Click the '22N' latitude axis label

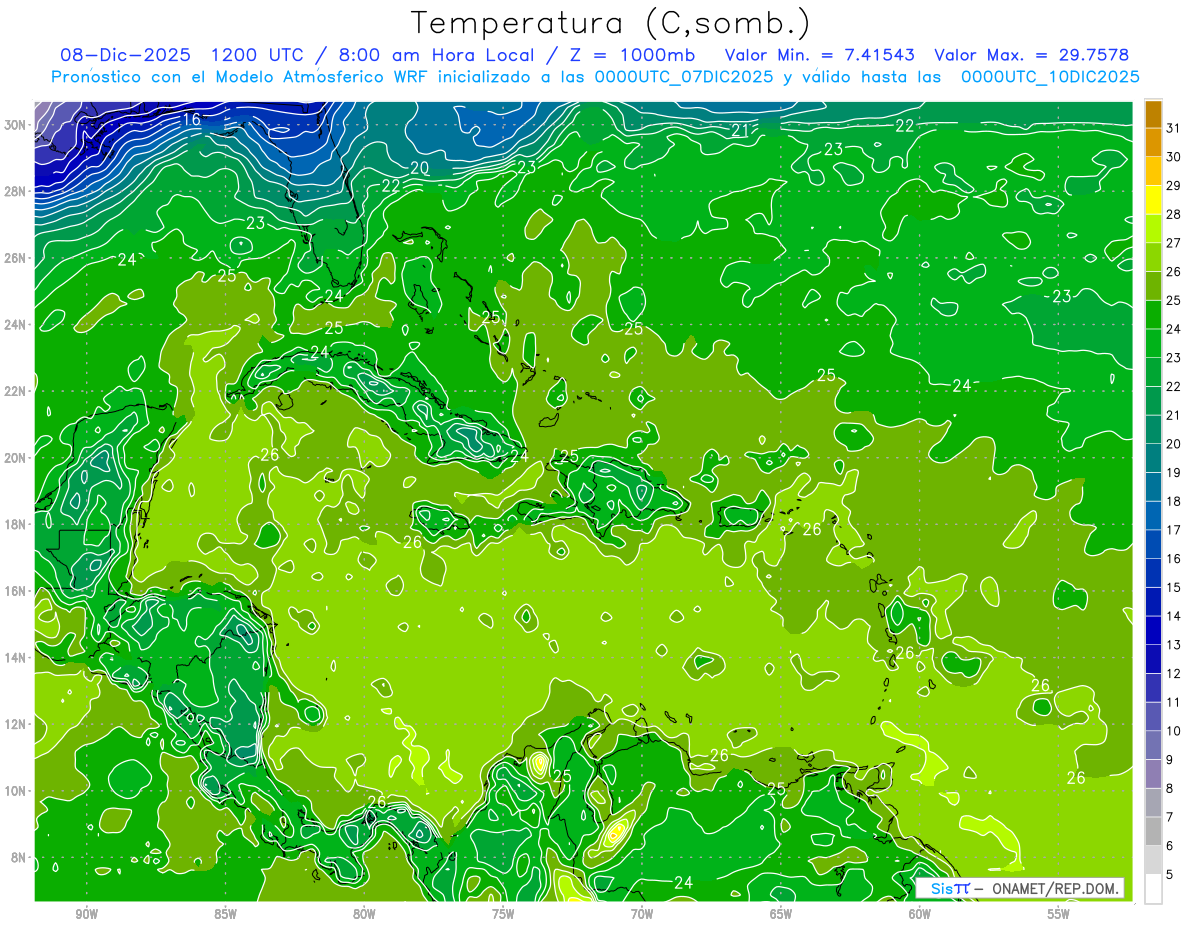[x=16, y=391]
